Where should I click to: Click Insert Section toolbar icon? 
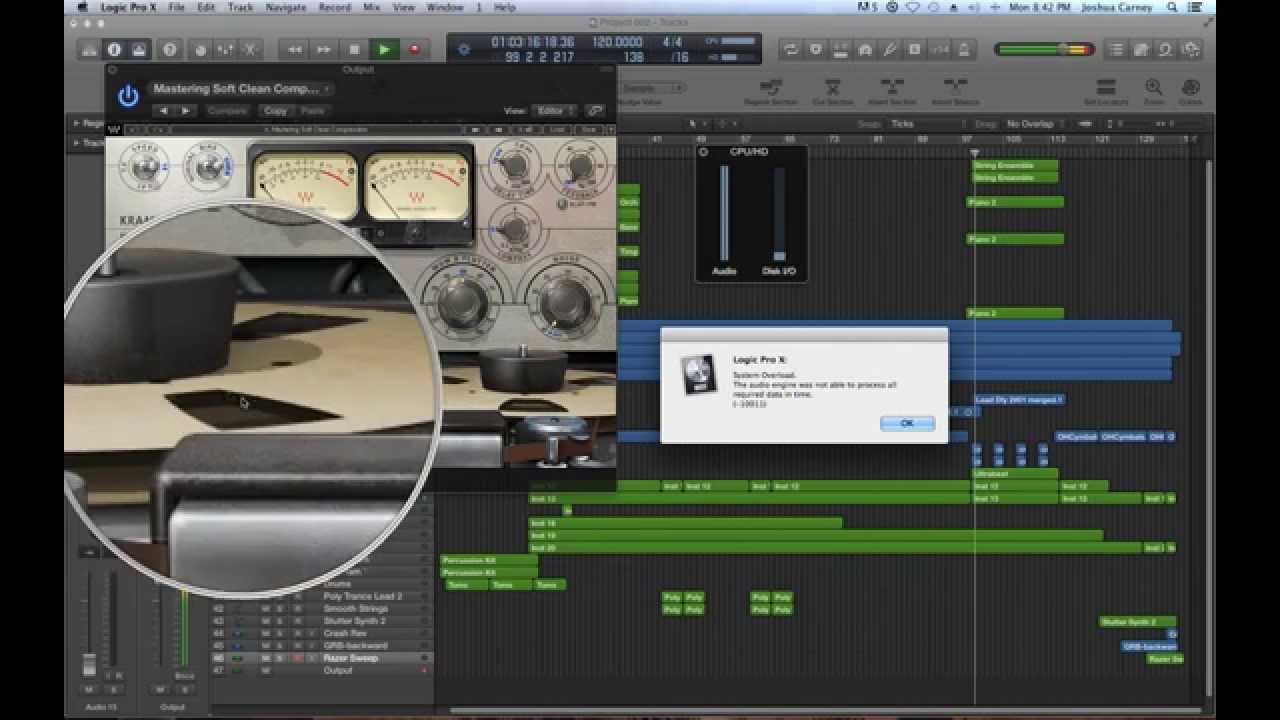(892, 92)
